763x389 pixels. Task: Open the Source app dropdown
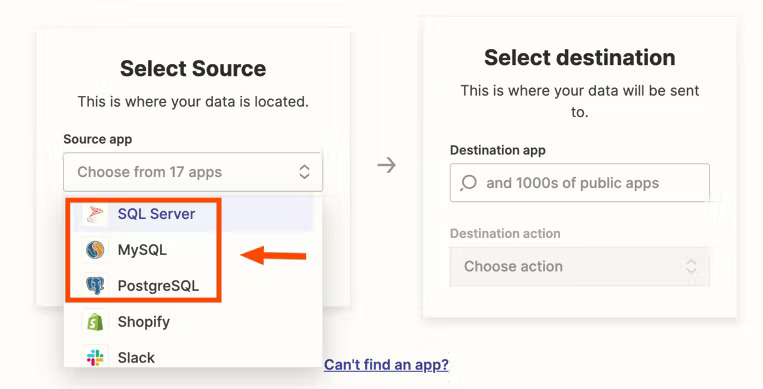(x=193, y=172)
